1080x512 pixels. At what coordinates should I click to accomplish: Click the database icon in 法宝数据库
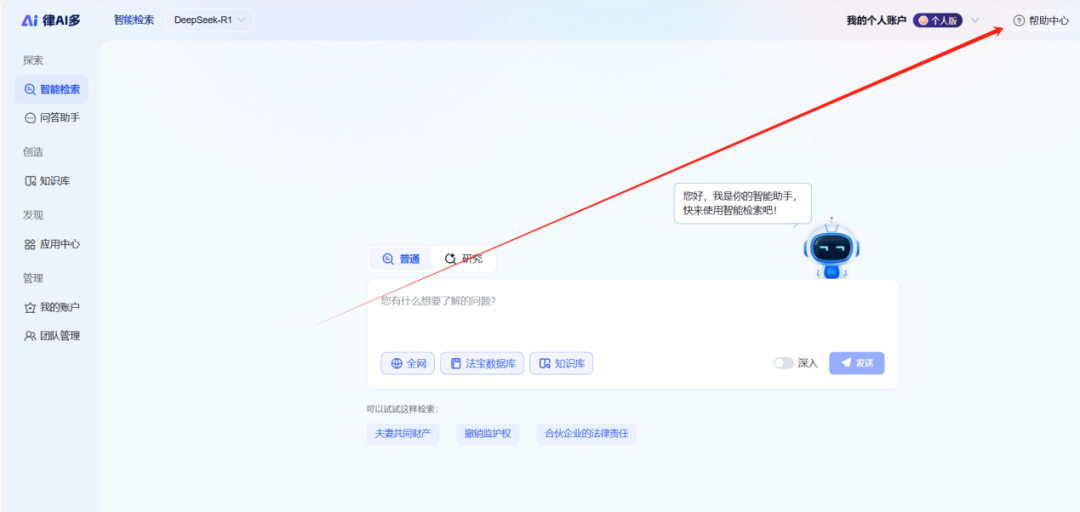coord(456,364)
